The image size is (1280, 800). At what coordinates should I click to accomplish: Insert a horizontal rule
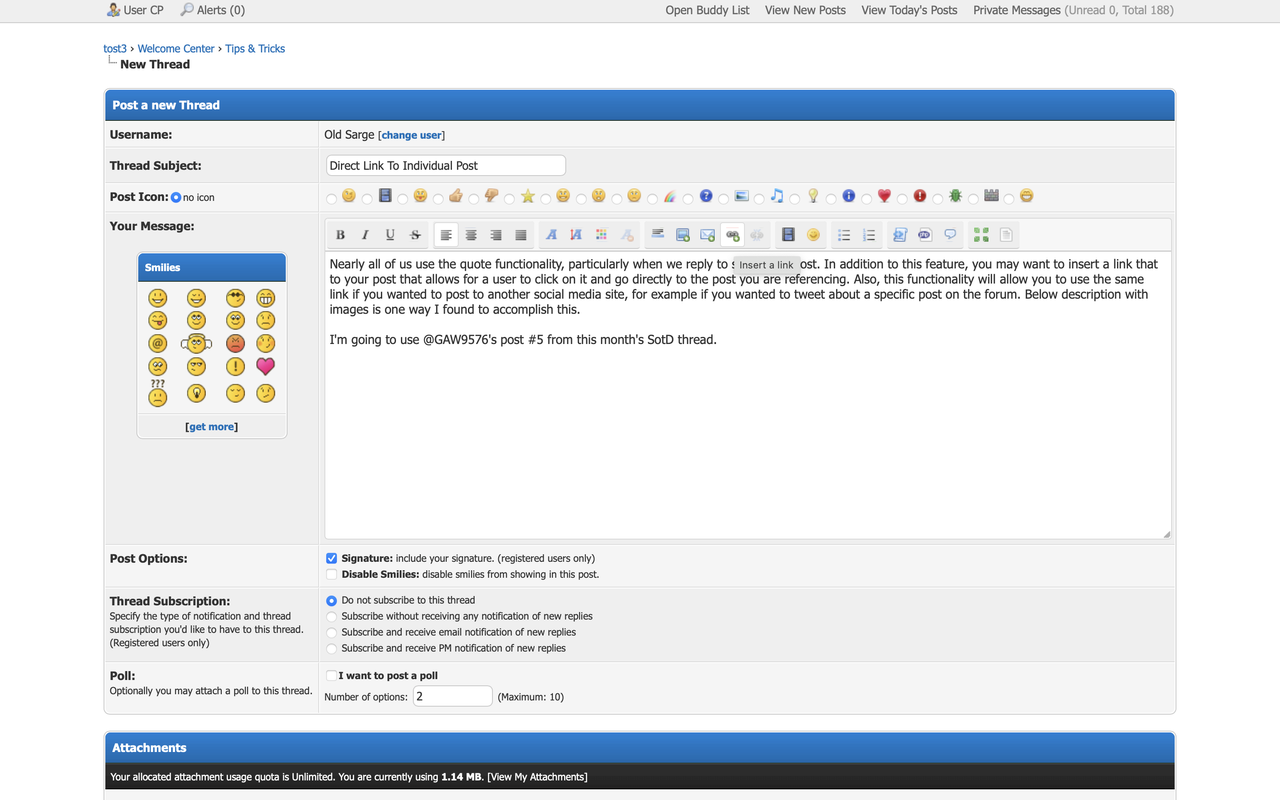click(x=658, y=234)
